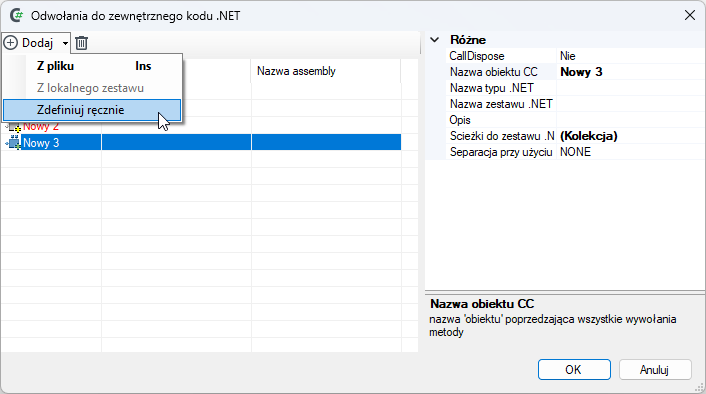This screenshot has width=706, height=394.
Task: Choose 'Z pliku' menu entry
Action: 92,66
